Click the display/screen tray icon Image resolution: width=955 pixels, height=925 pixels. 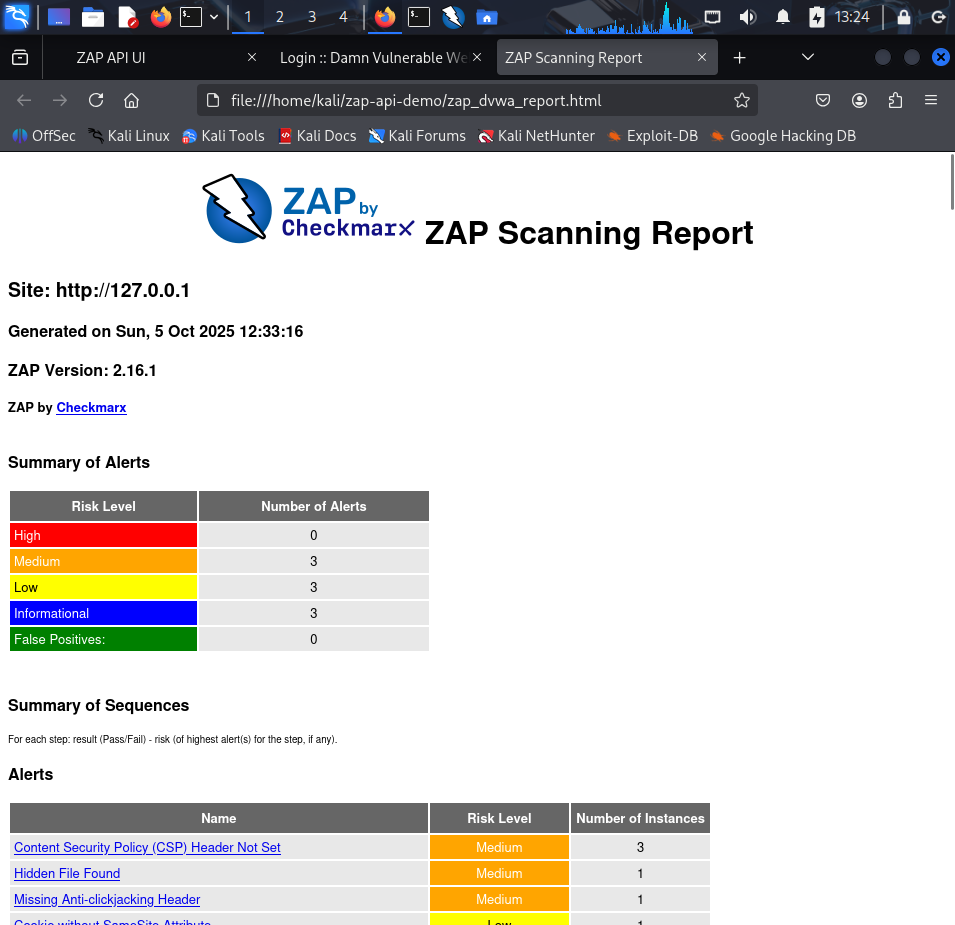click(x=713, y=17)
